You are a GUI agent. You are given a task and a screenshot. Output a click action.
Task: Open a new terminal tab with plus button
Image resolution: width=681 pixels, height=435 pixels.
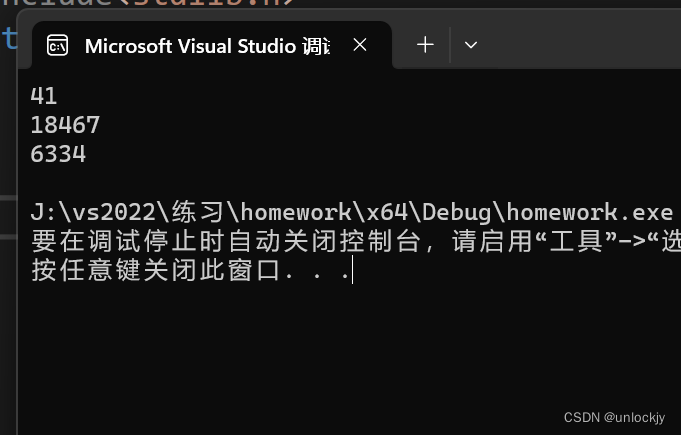(x=425, y=45)
